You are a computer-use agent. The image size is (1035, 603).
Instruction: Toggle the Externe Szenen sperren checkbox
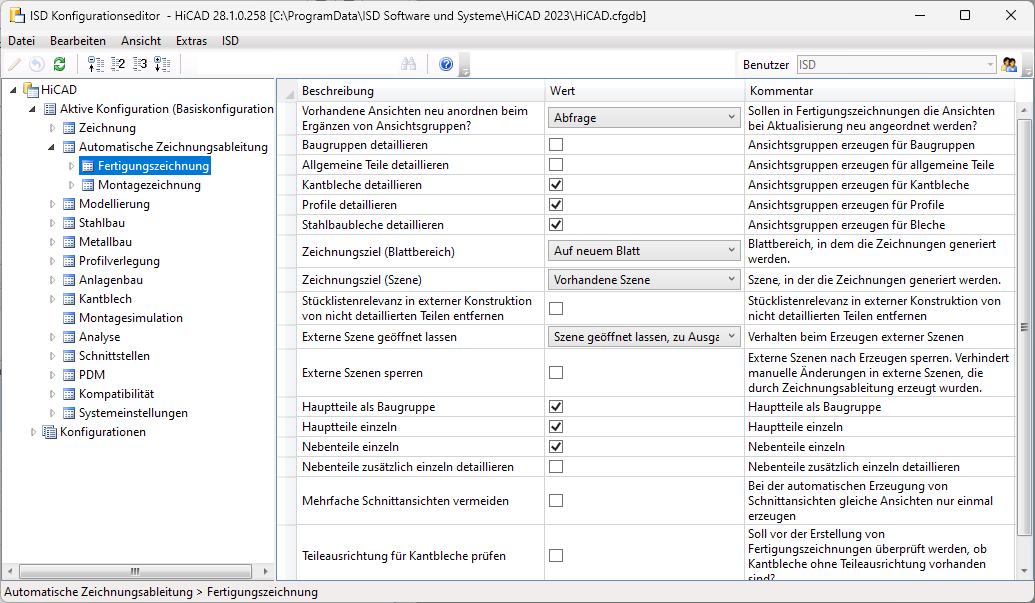click(x=556, y=373)
